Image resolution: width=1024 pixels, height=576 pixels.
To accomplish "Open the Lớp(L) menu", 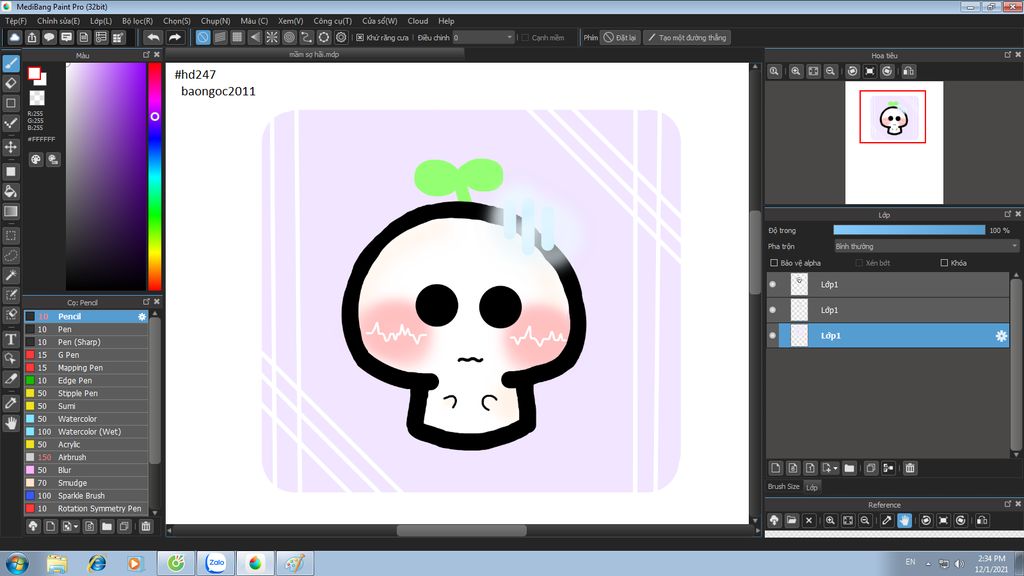I will click(x=101, y=21).
